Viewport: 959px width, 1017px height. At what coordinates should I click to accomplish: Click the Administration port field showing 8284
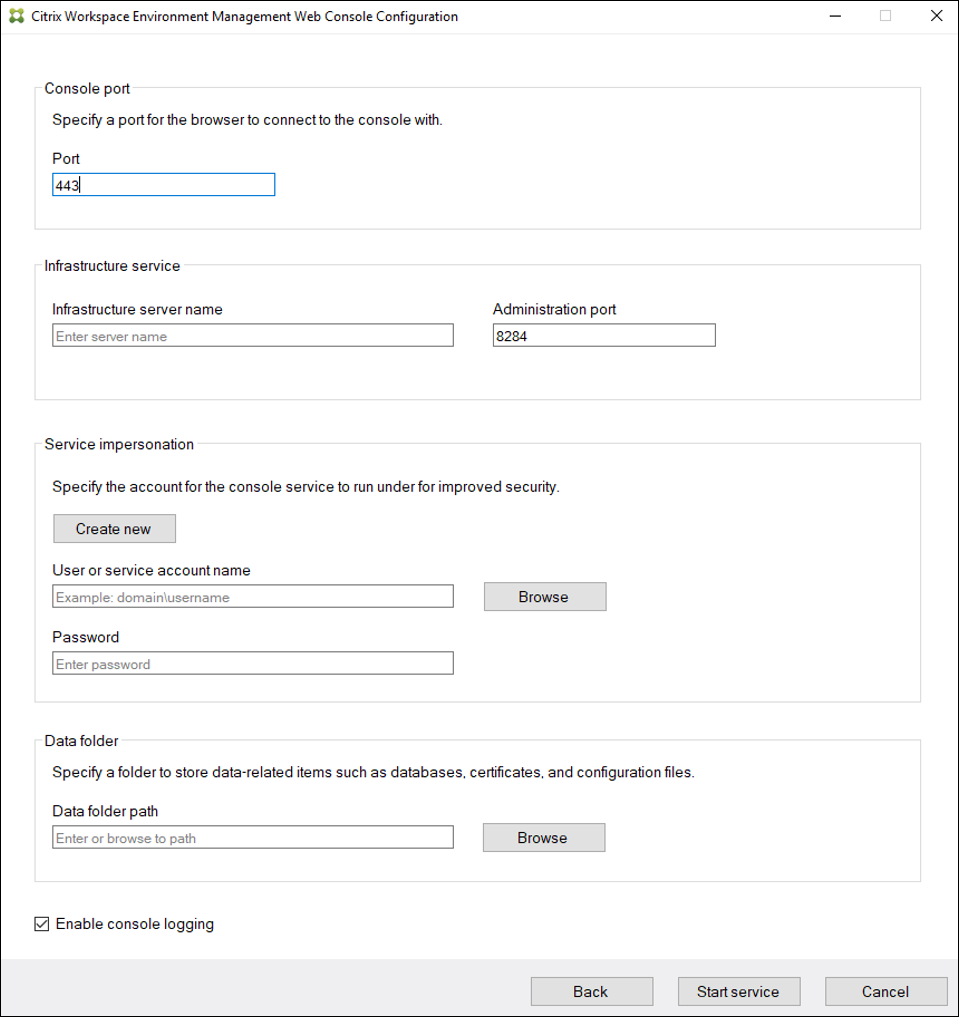pyautogui.click(x=604, y=335)
